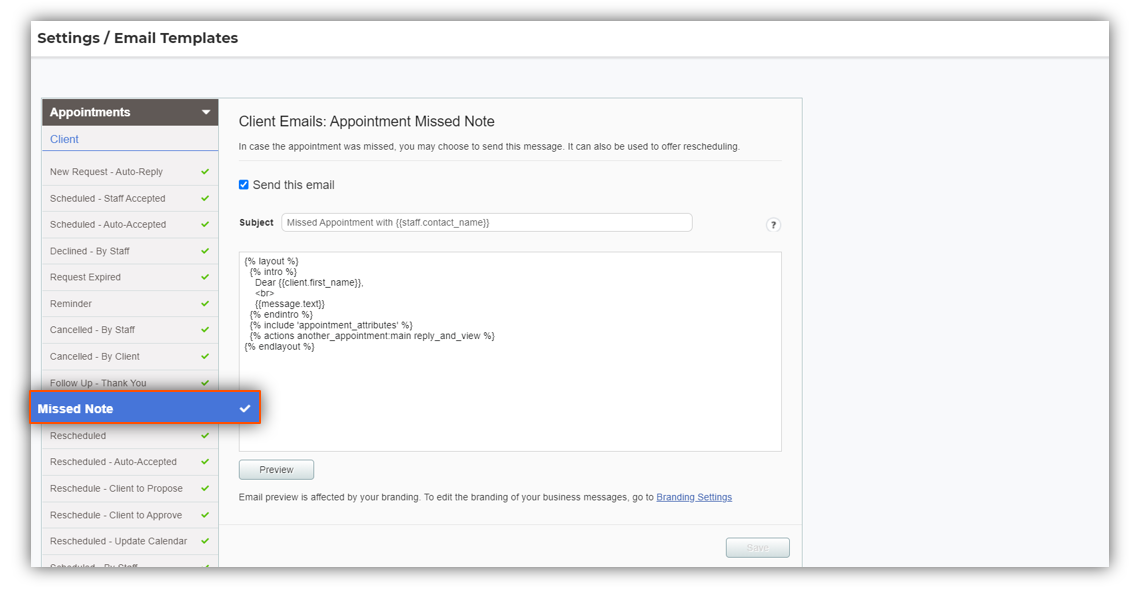Screen dimensions: 1146x590
Task: Open the Branding Settings link
Action: click(x=694, y=497)
